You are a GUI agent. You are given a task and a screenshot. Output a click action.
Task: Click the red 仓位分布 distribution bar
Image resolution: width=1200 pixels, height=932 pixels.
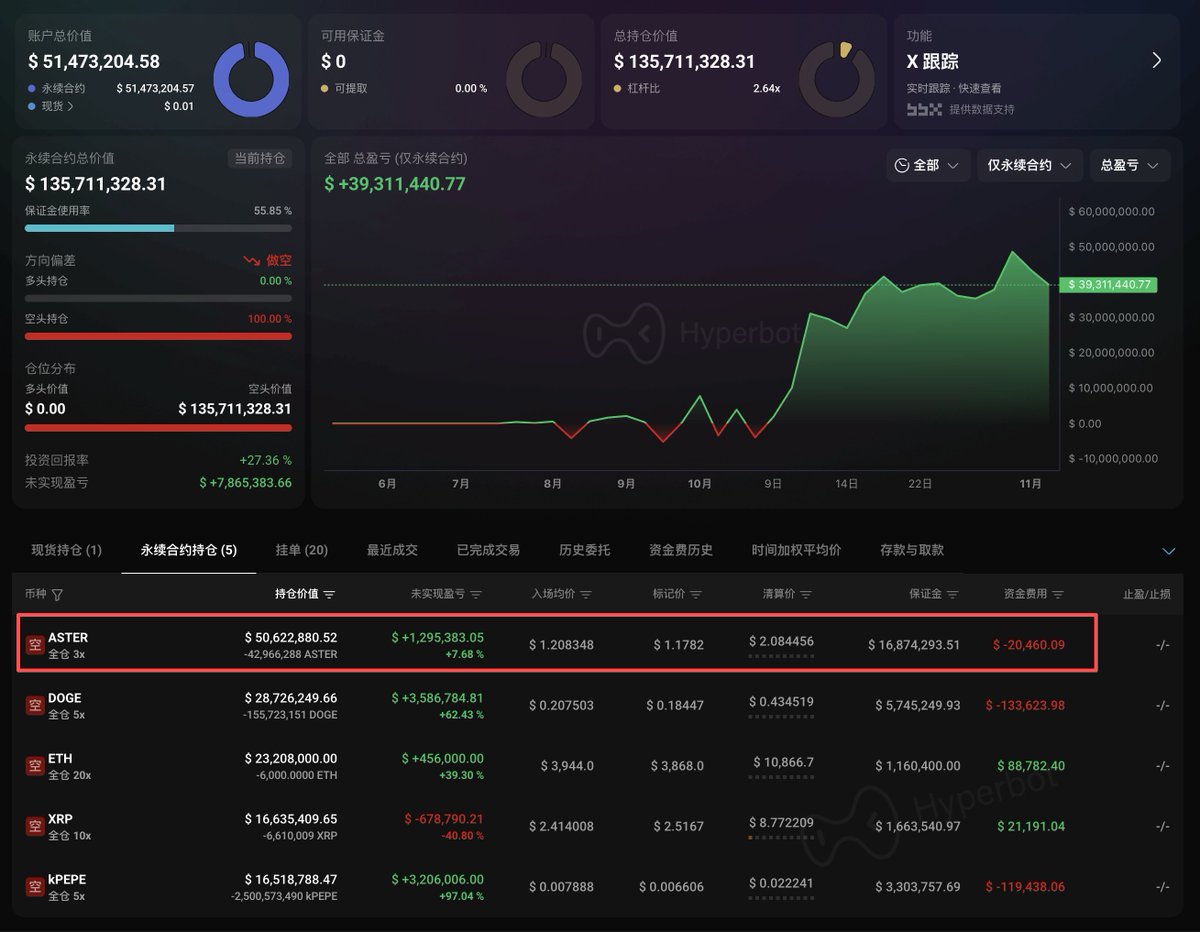[158, 428]
